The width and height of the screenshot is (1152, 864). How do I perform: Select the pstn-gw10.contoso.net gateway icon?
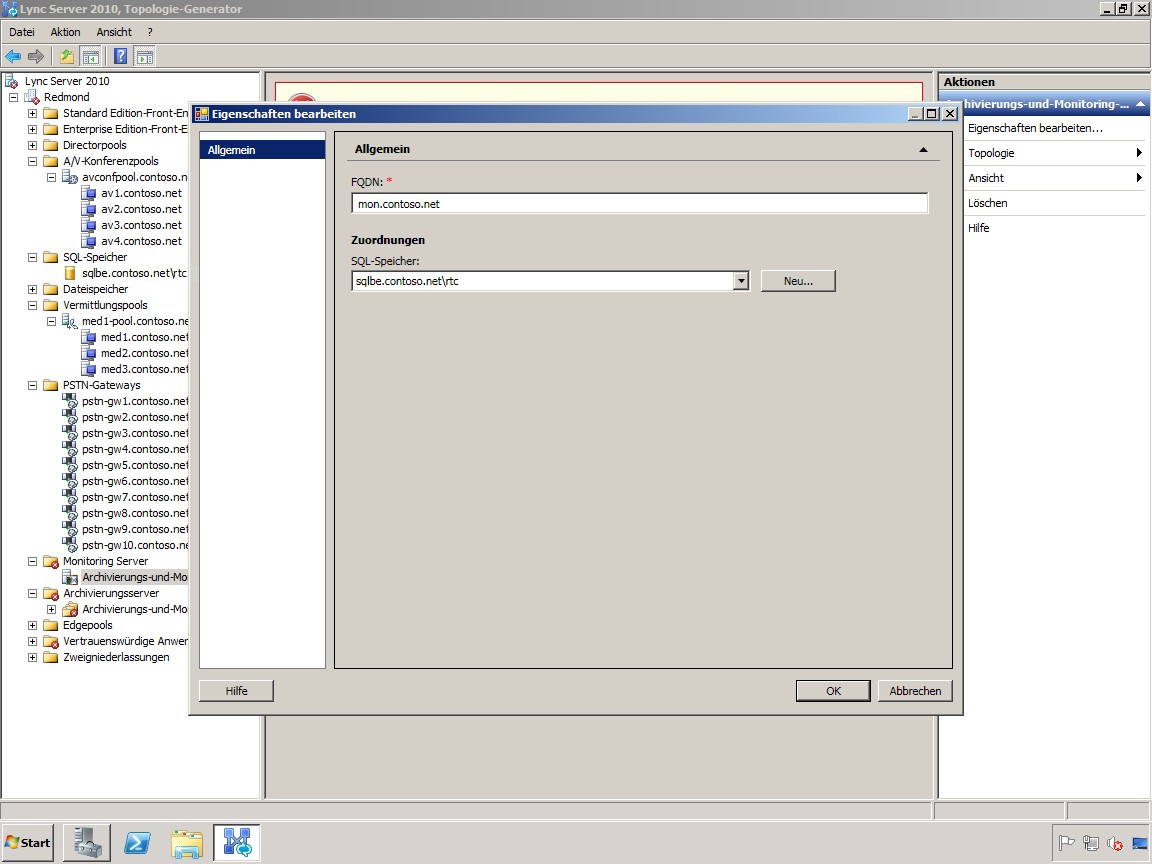70,545
